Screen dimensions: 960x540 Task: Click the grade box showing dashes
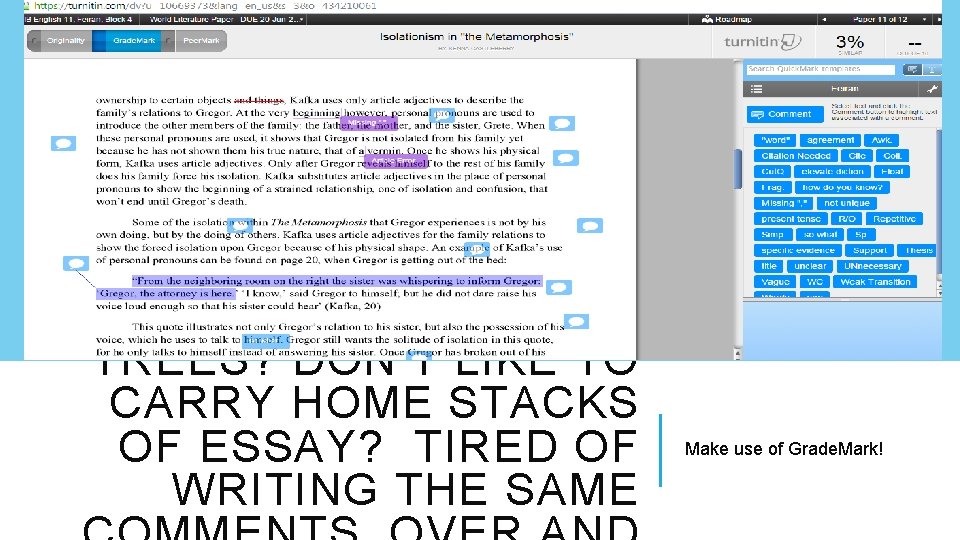pos(915,43)
